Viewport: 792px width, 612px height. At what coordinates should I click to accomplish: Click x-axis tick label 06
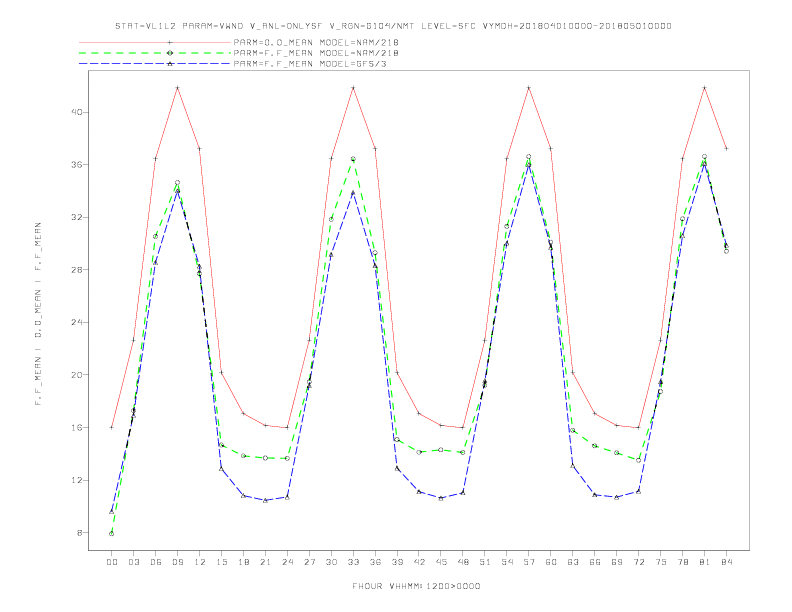click(x=156, y=562)
